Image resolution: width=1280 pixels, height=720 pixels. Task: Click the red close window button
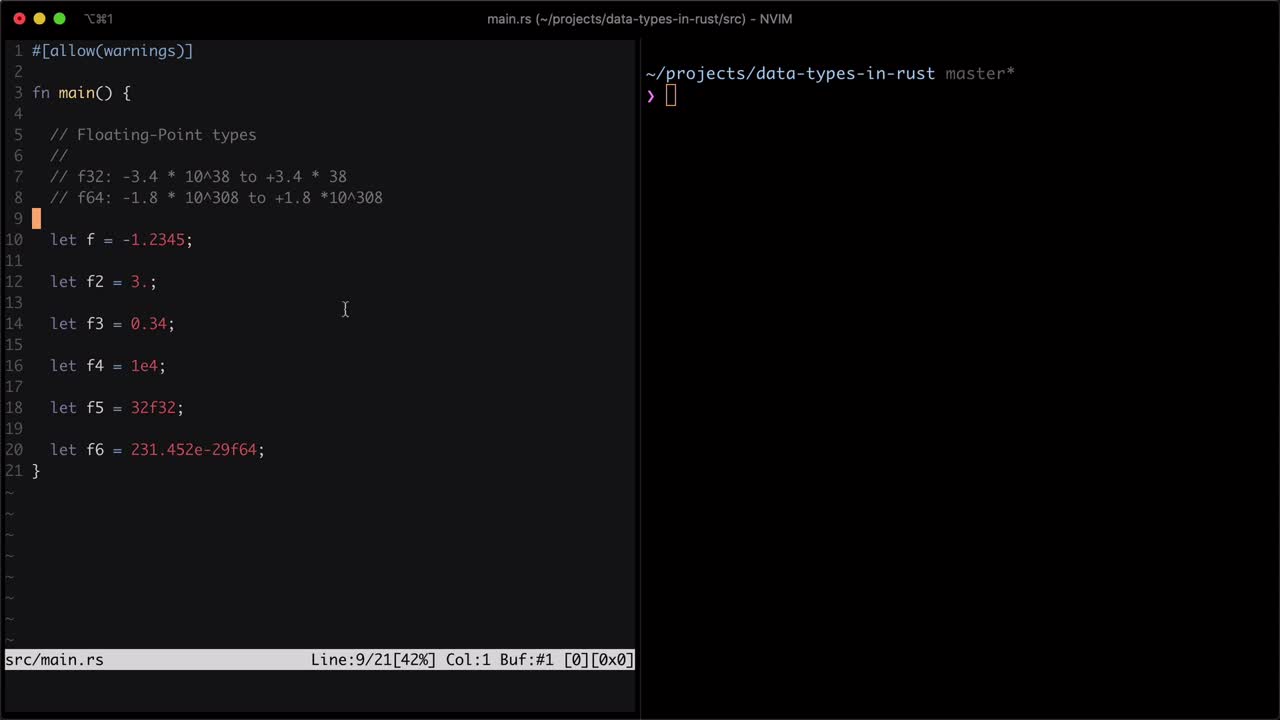point(19,19)
